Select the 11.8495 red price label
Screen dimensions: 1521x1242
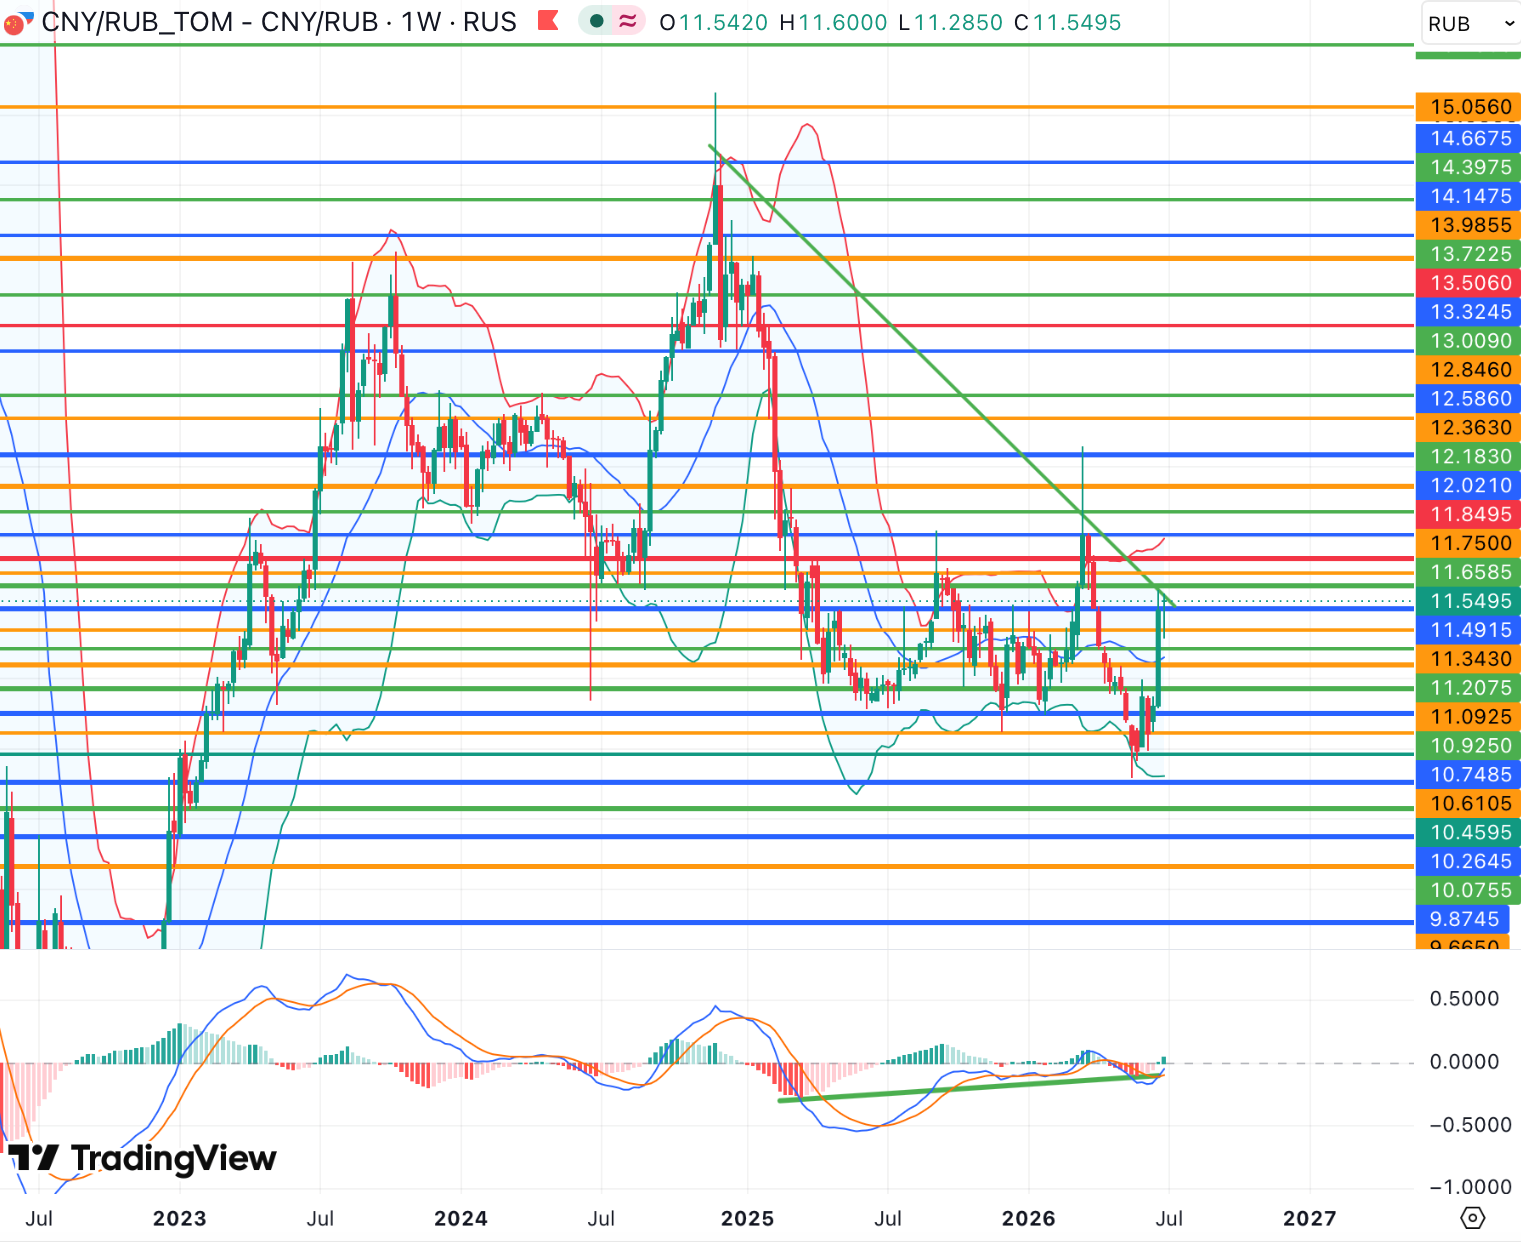[1468, 514]
